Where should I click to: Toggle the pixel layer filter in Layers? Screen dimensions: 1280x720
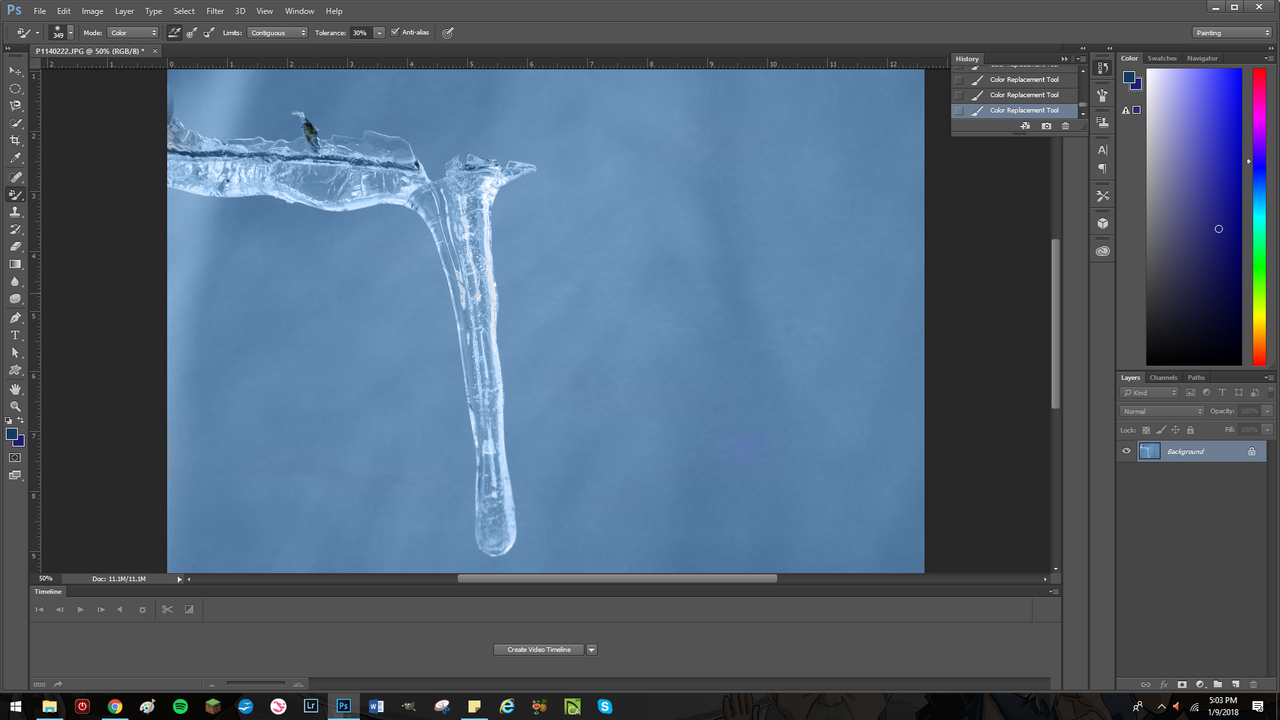click(x=1190, y=392)
